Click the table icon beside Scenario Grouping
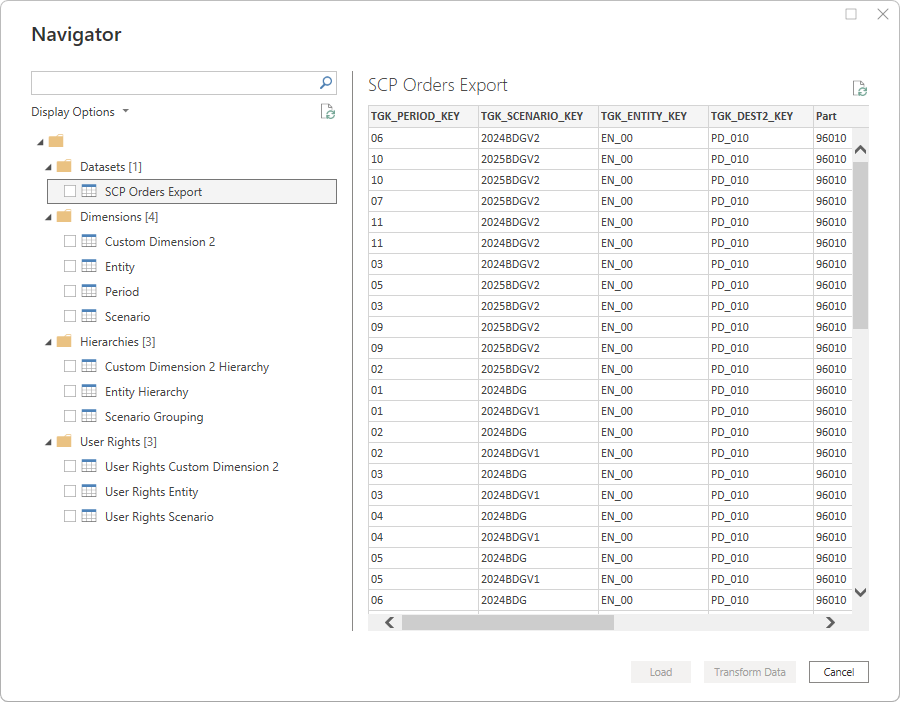Viewport: 900px width, 702px height. [88, 417]
